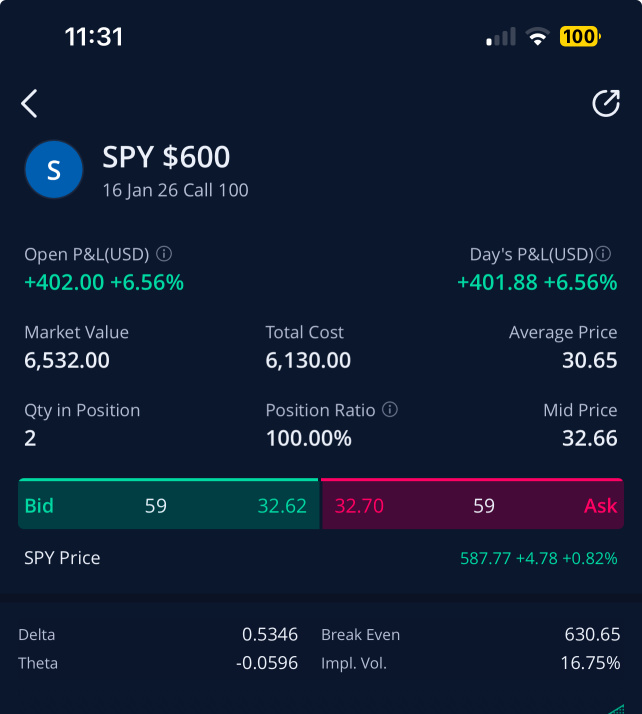Tap the Mid Price label
Screen dimensions: 642x714
(x=581, y=410)
